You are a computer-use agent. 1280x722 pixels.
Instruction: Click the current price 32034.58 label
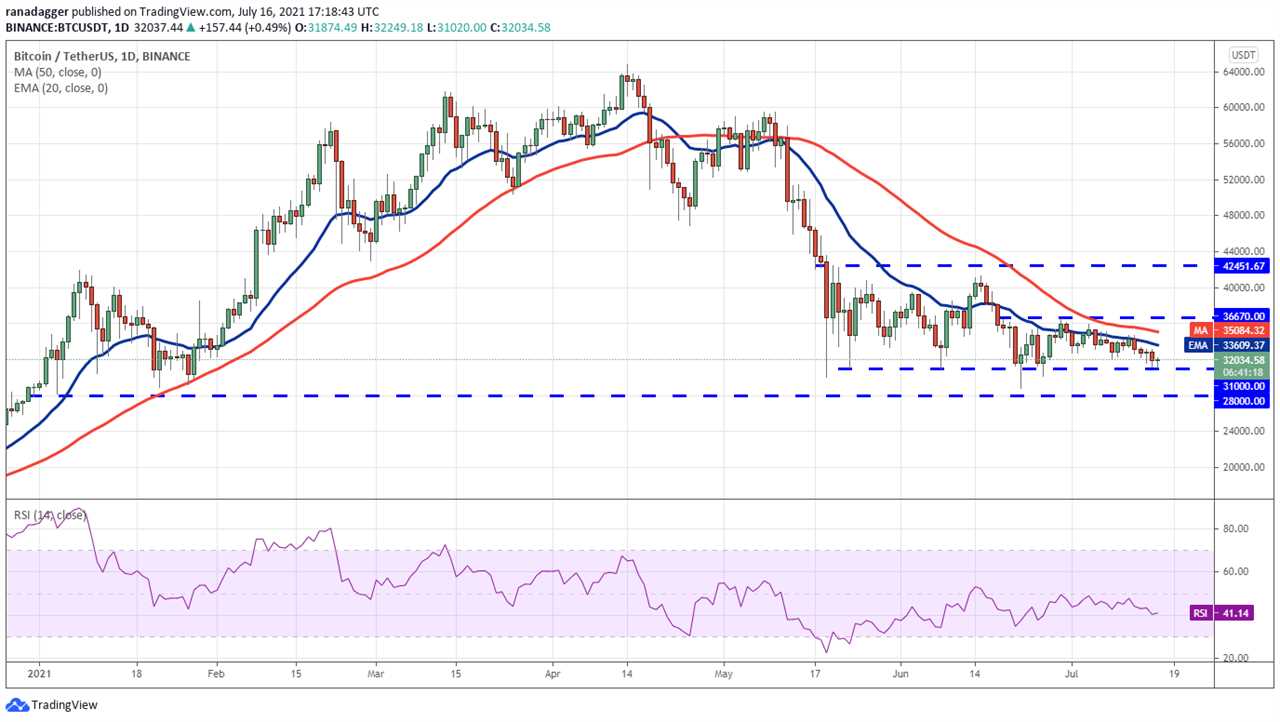1244,359
